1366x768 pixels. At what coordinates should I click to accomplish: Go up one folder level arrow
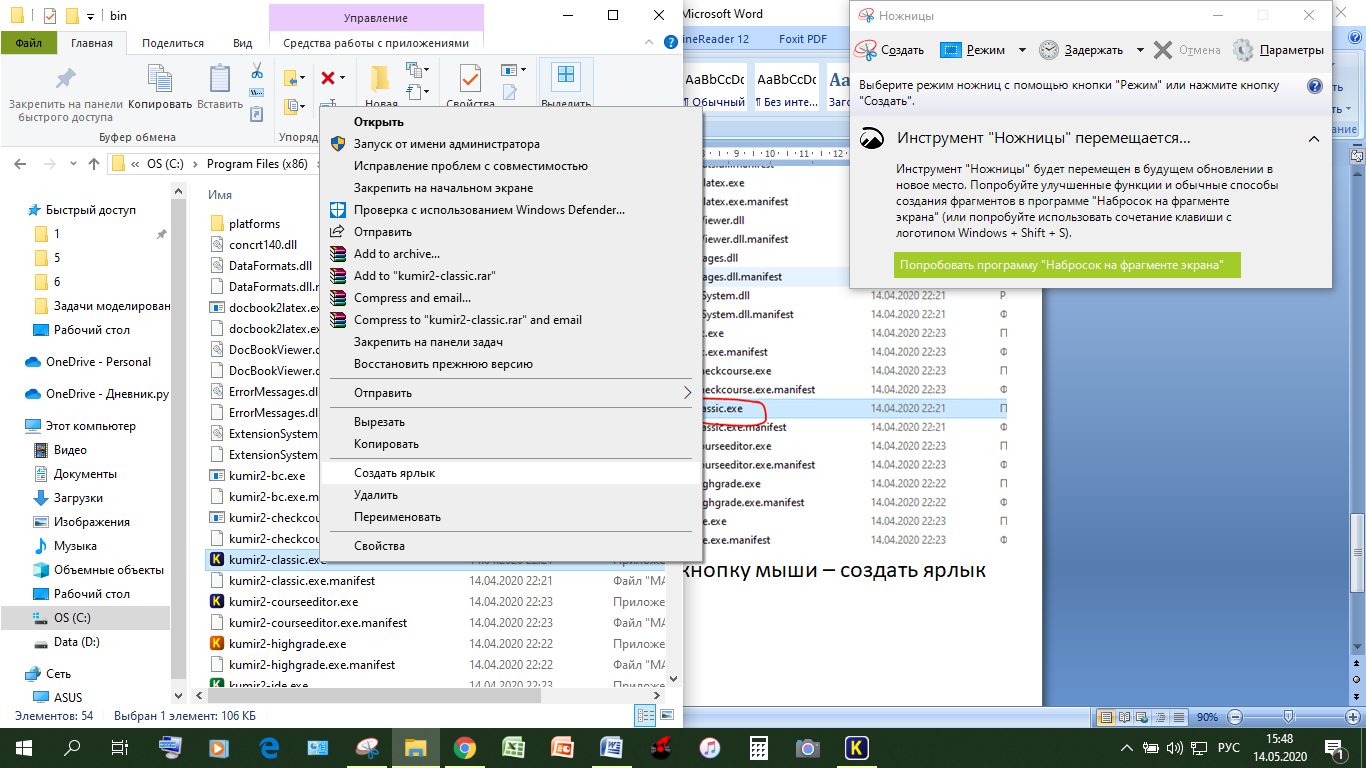click(94, 164)
